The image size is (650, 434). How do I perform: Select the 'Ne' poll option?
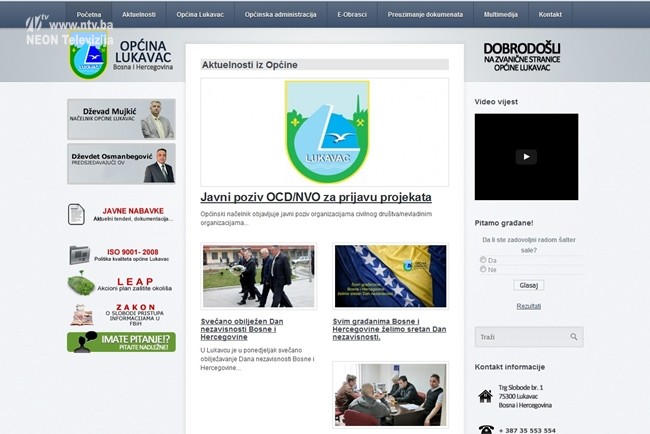click(484, 269)
